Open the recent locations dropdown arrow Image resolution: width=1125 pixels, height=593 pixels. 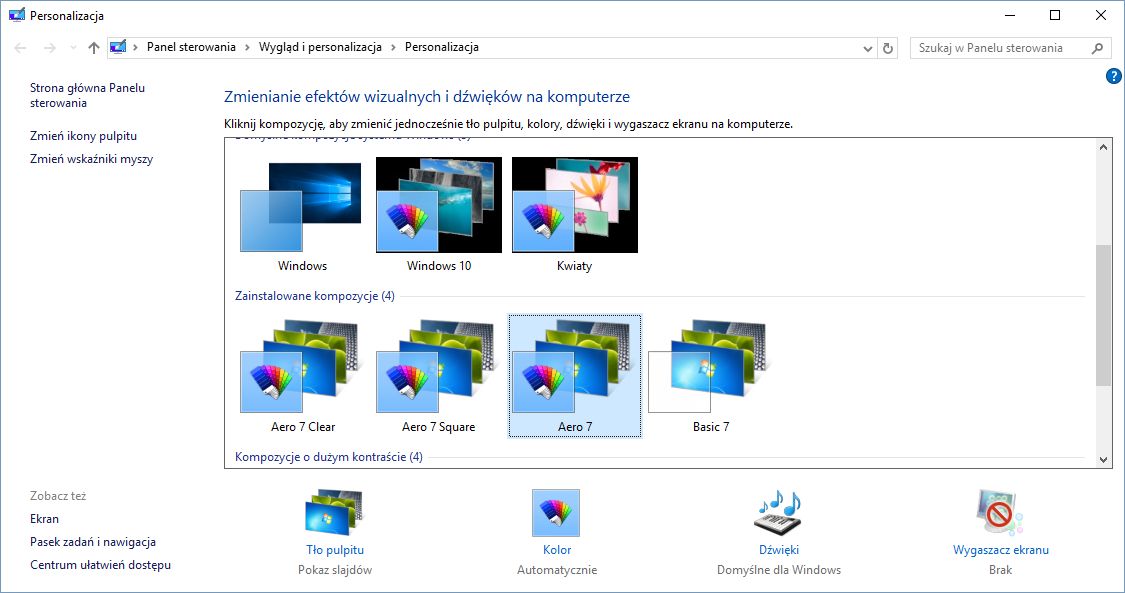coord(73,48)
